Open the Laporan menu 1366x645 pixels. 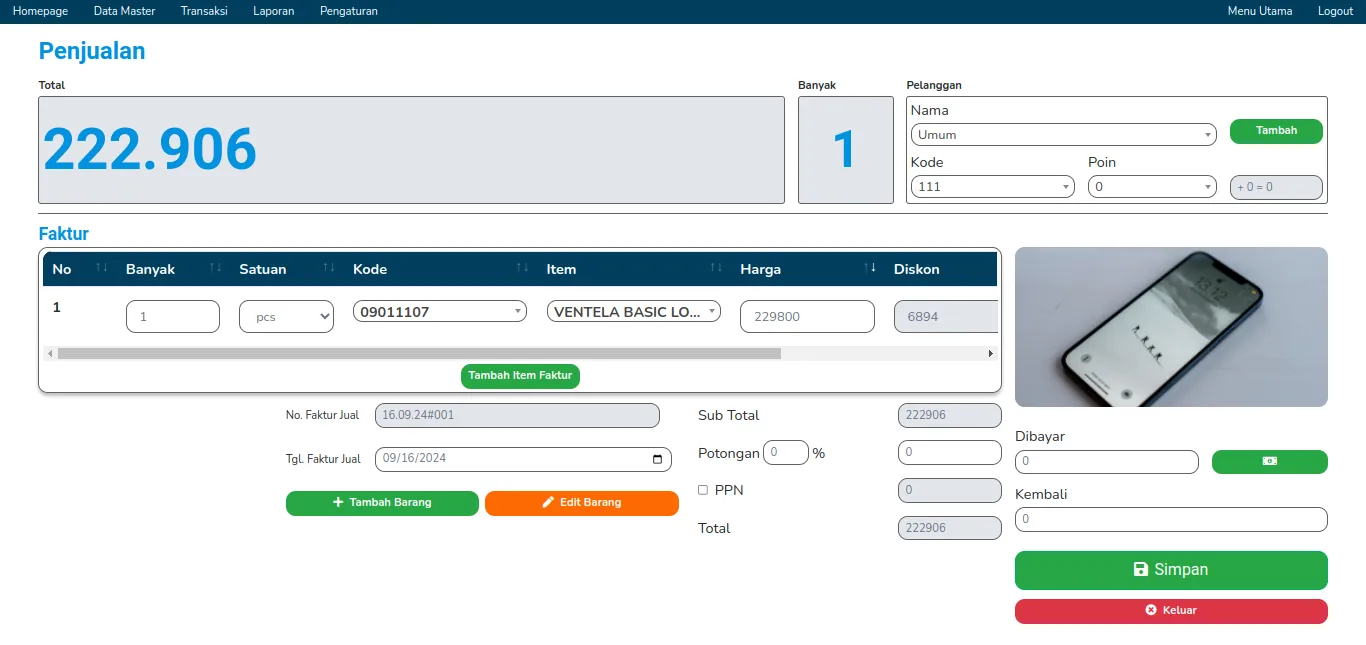273,11
